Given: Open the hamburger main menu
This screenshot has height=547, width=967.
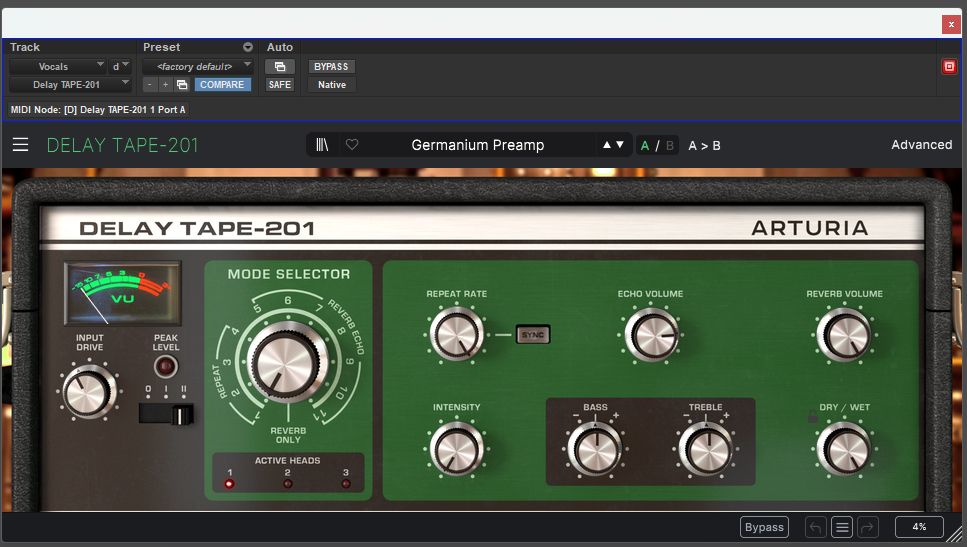Looking at the screenshot, I should (x=20, y=145).
